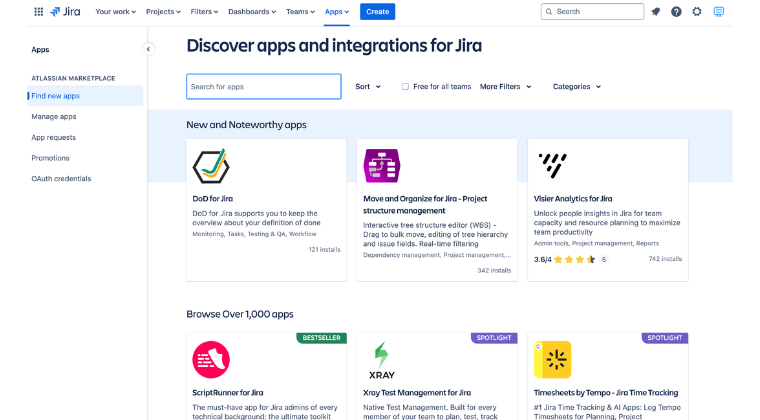760x420 pixels.
Task: Open the Projects menu
Action: coord(163,12)
